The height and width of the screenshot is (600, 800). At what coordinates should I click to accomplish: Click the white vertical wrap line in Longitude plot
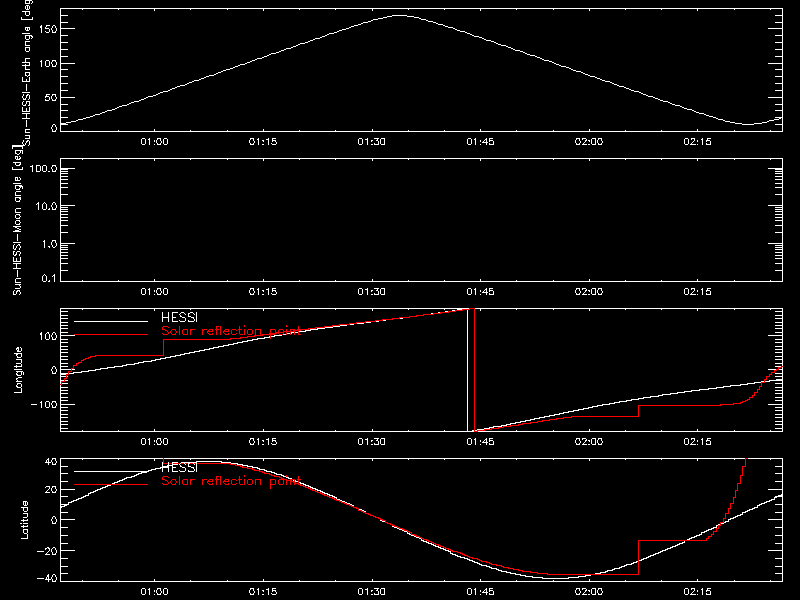click(x=467, y=370)
